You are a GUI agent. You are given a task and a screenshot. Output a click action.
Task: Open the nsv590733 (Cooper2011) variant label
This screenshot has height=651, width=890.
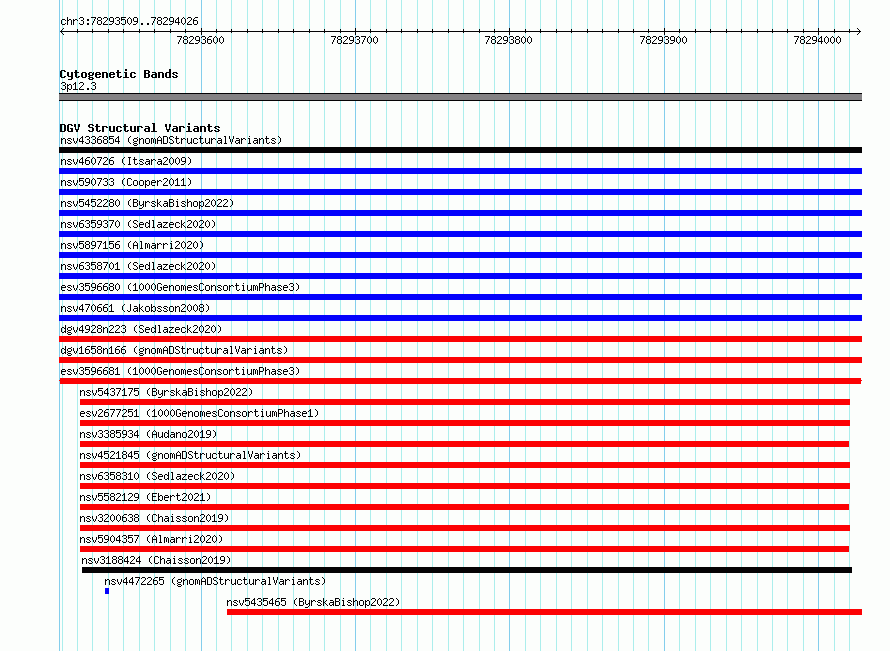126,182
